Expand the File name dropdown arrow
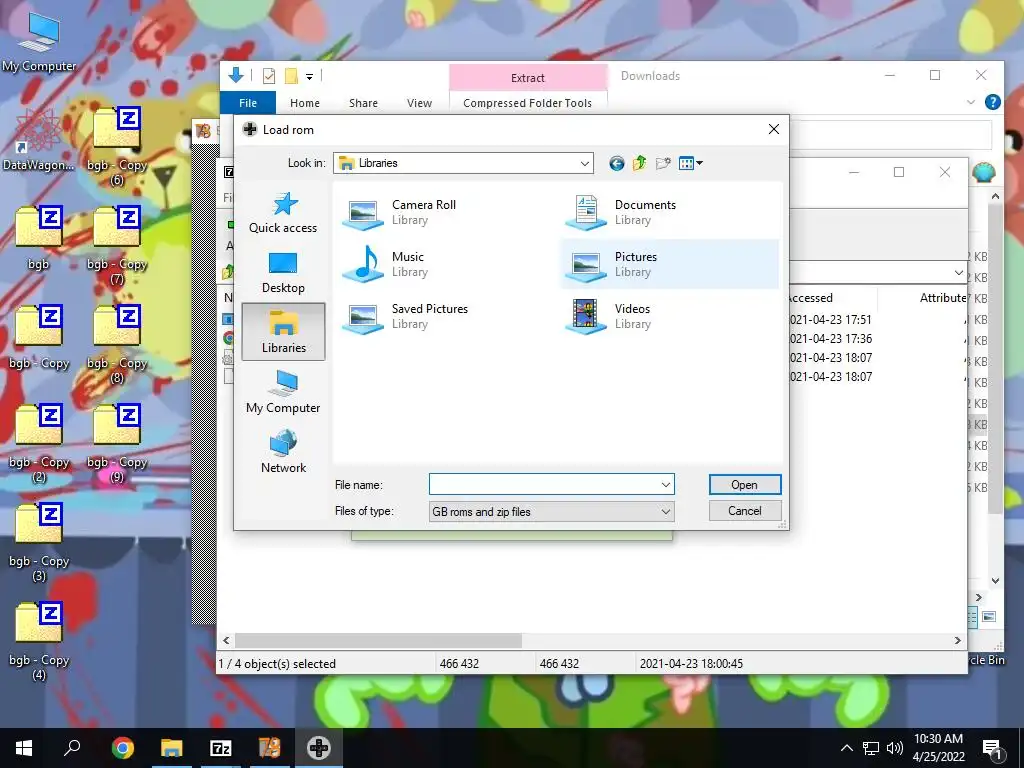Image resolution: width=1024 pixels, height=768 pixels. [x=665, y=485]
